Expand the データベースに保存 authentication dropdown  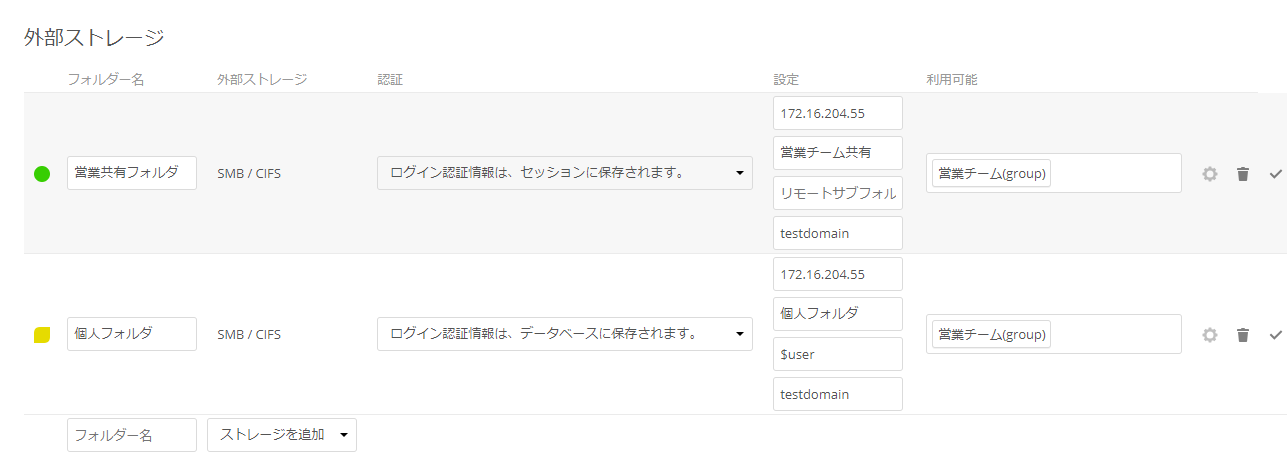coord(564,334)
